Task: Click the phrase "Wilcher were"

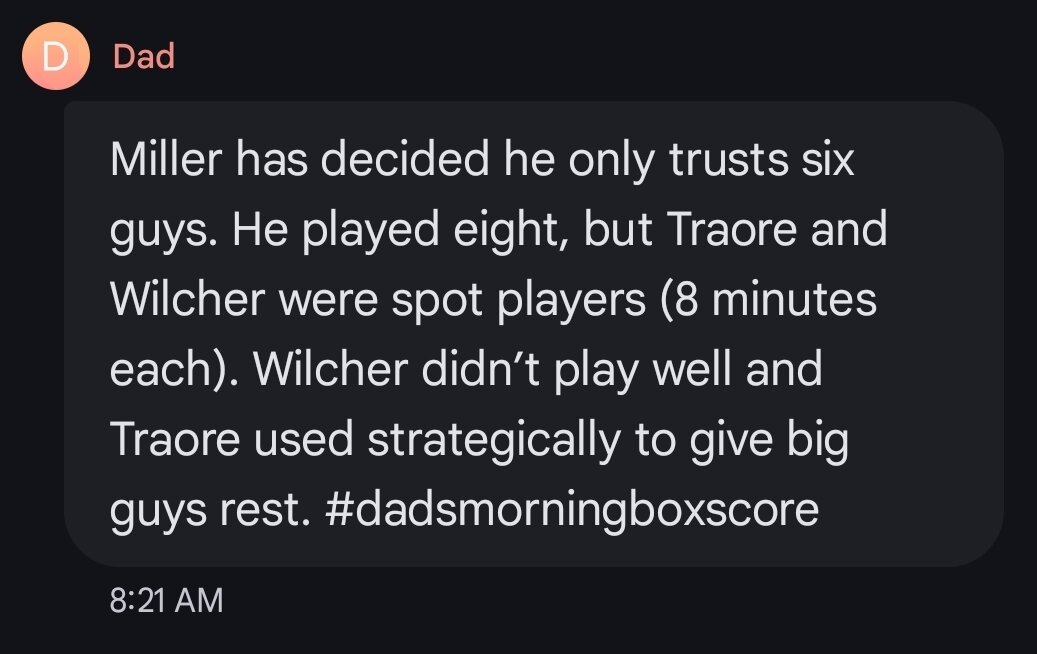Action: coord(244,300)
